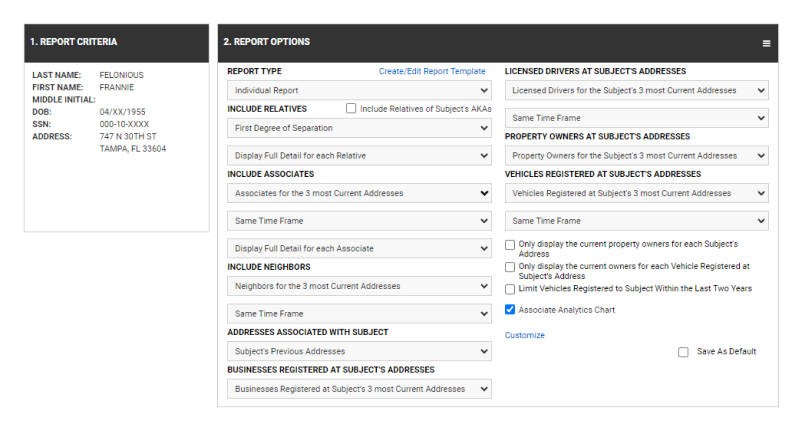
Task: Open the Report Options hamburger menu icon
Action: [766, 43]
